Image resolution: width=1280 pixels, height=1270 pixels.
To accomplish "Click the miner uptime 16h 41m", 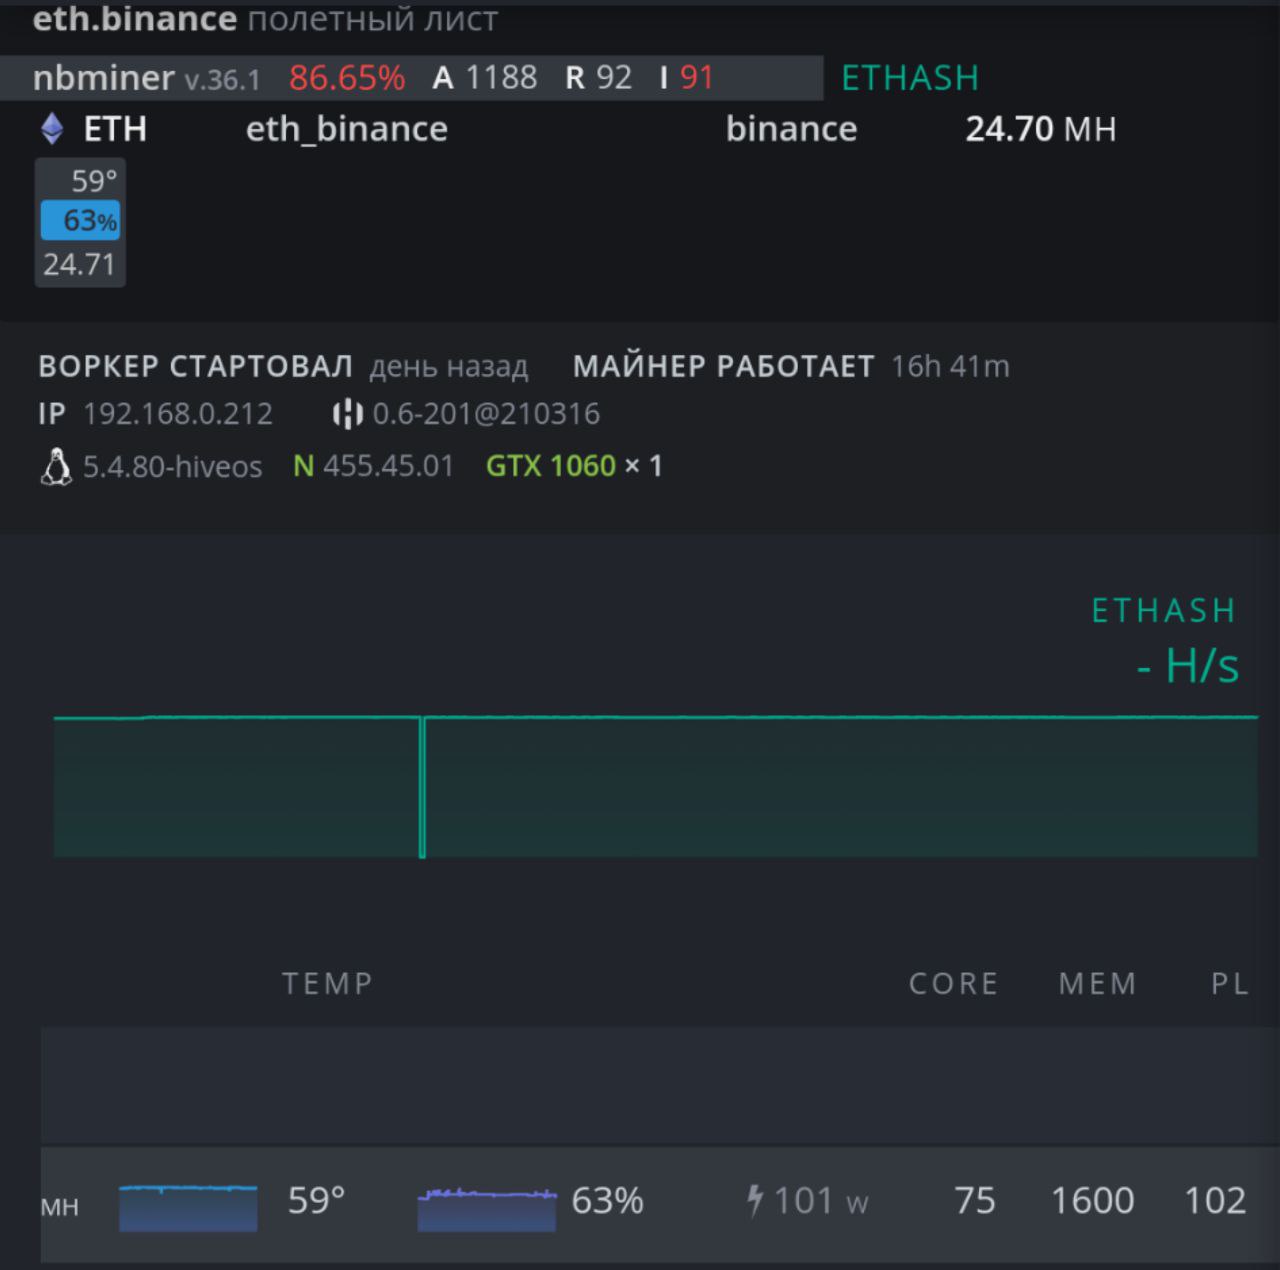I will click(x=950, y=367).
